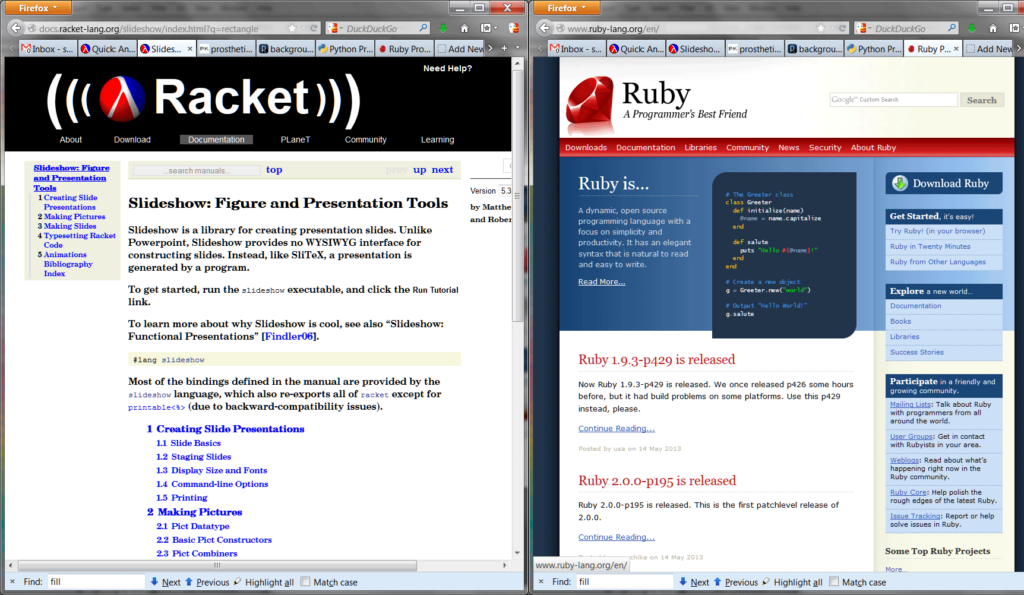This screenshot has height=595, width=1024.
Task: Bookmark the Racket slideshow page with the star
Action: tap(292, 28)
